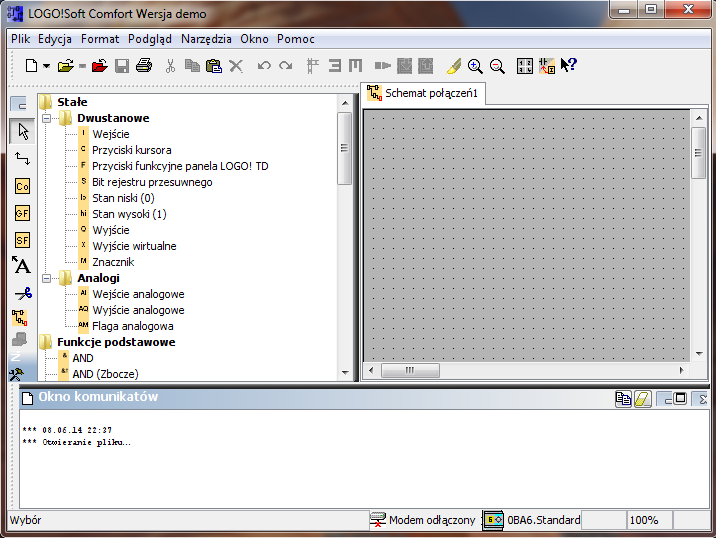Select Wejście in the Dwustanowe list
The image size is (716, 538).
tap(111, 134)
